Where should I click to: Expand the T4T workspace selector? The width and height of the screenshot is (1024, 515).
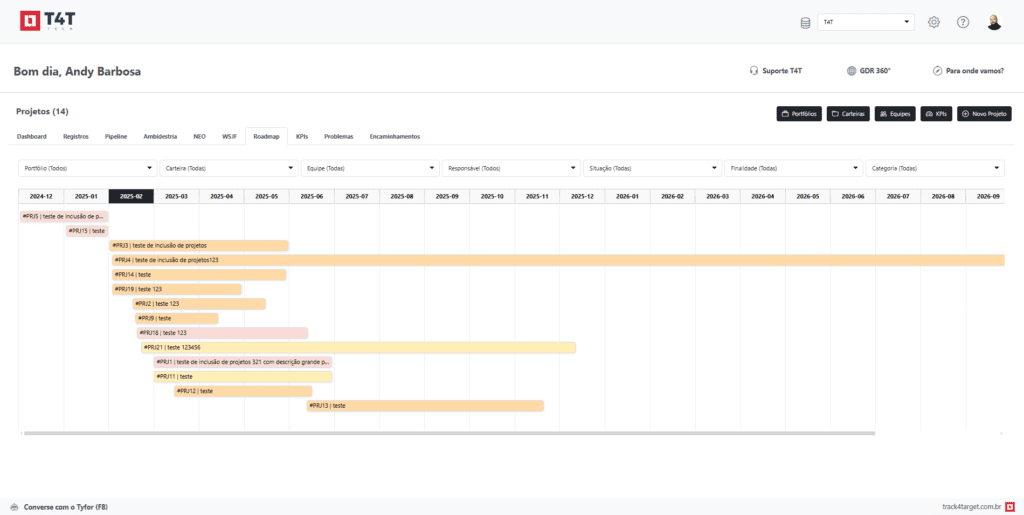866,22
